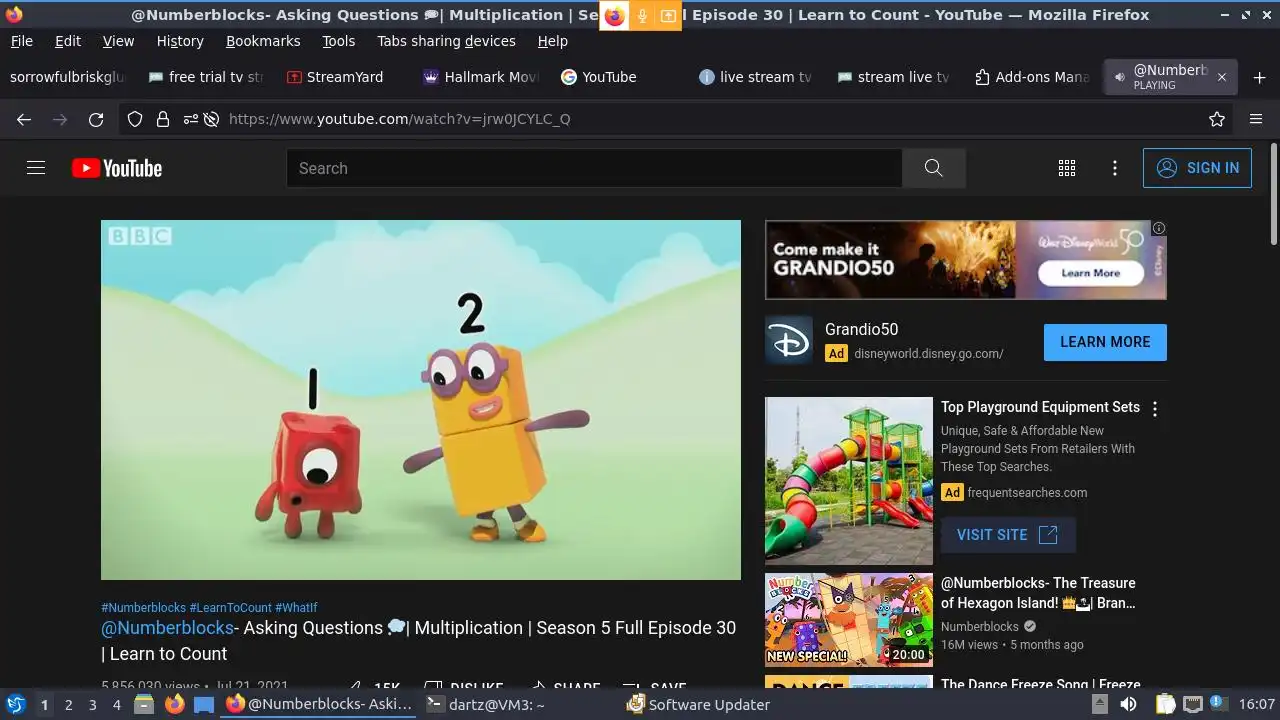Open the network icon in system tray
This screenshot has width=1280, height=720.
point(1192,704)
